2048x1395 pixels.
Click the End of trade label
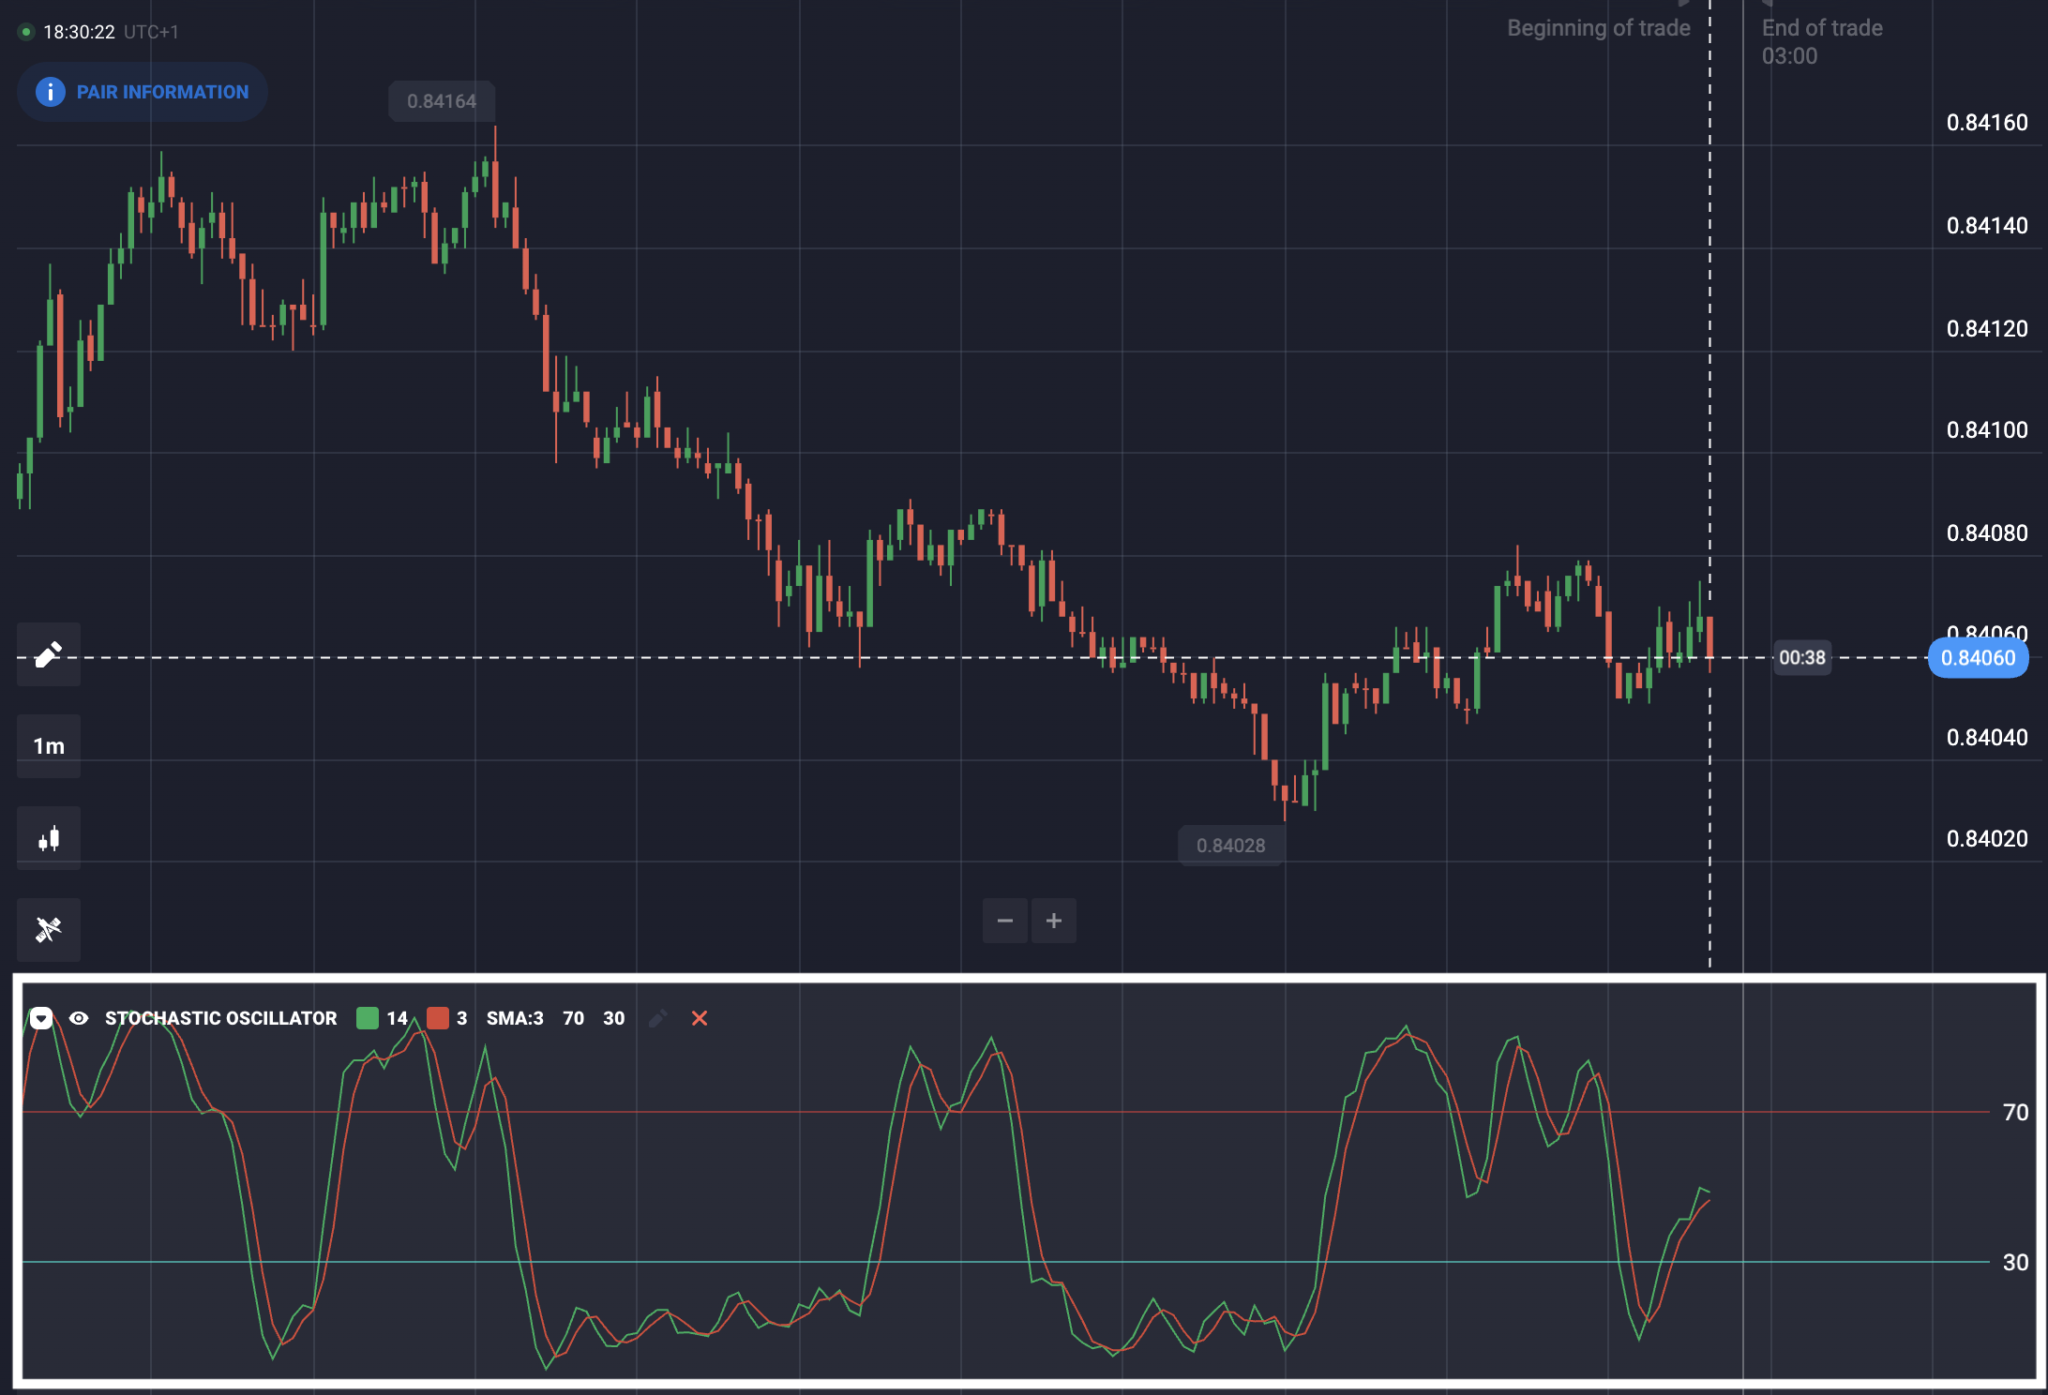(1822, 28)
